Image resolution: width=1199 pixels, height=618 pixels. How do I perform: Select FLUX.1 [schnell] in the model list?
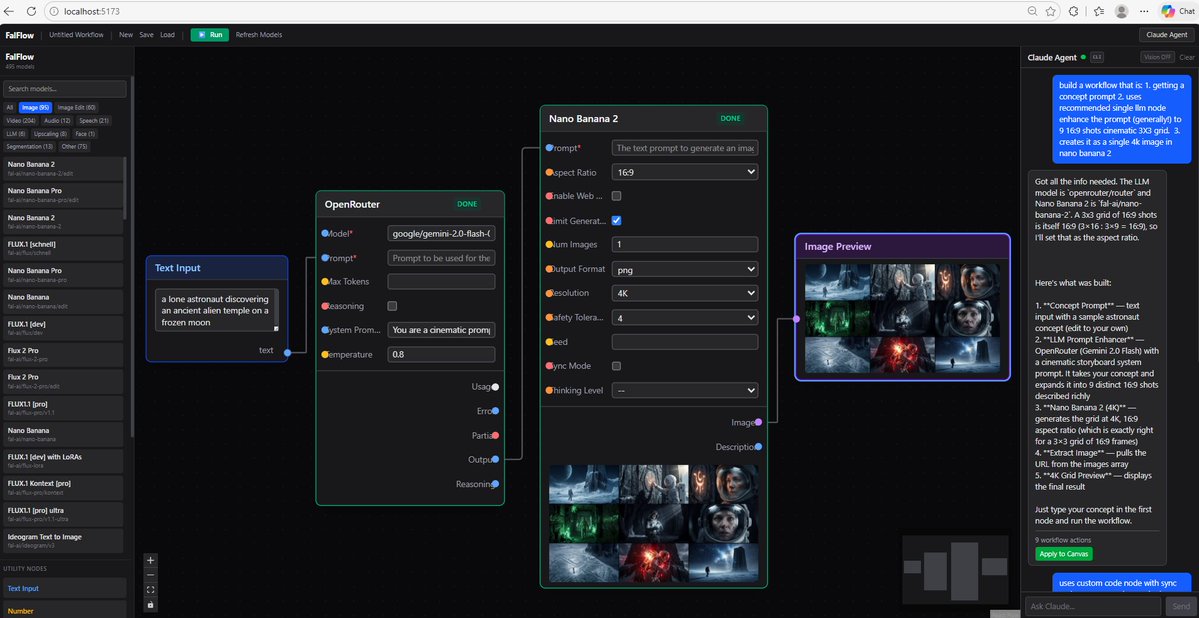point(65,248)
